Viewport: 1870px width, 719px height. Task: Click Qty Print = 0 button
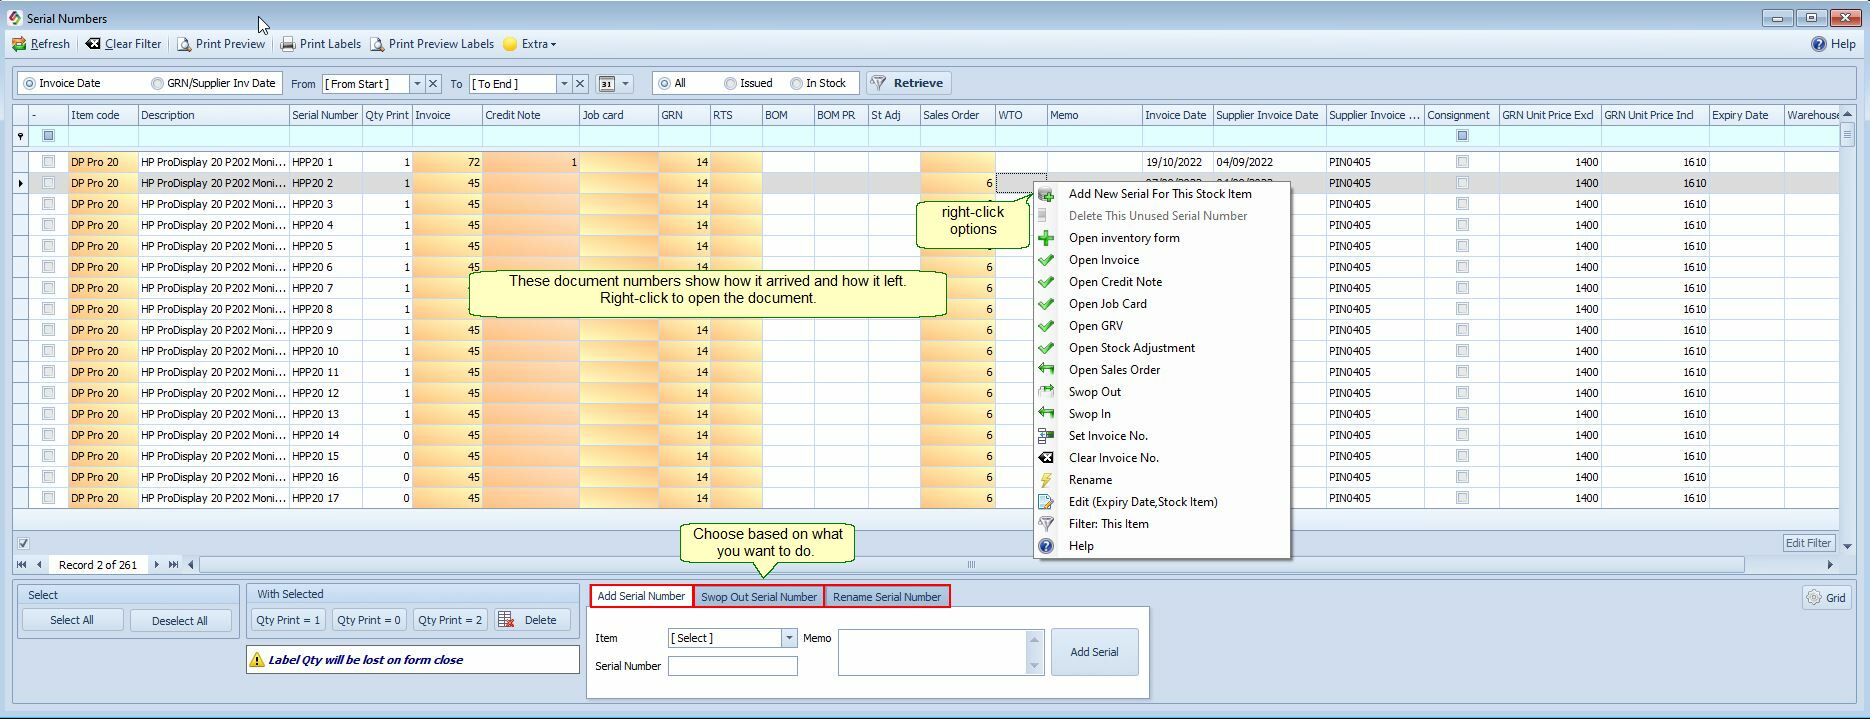(x=369, y=620)
